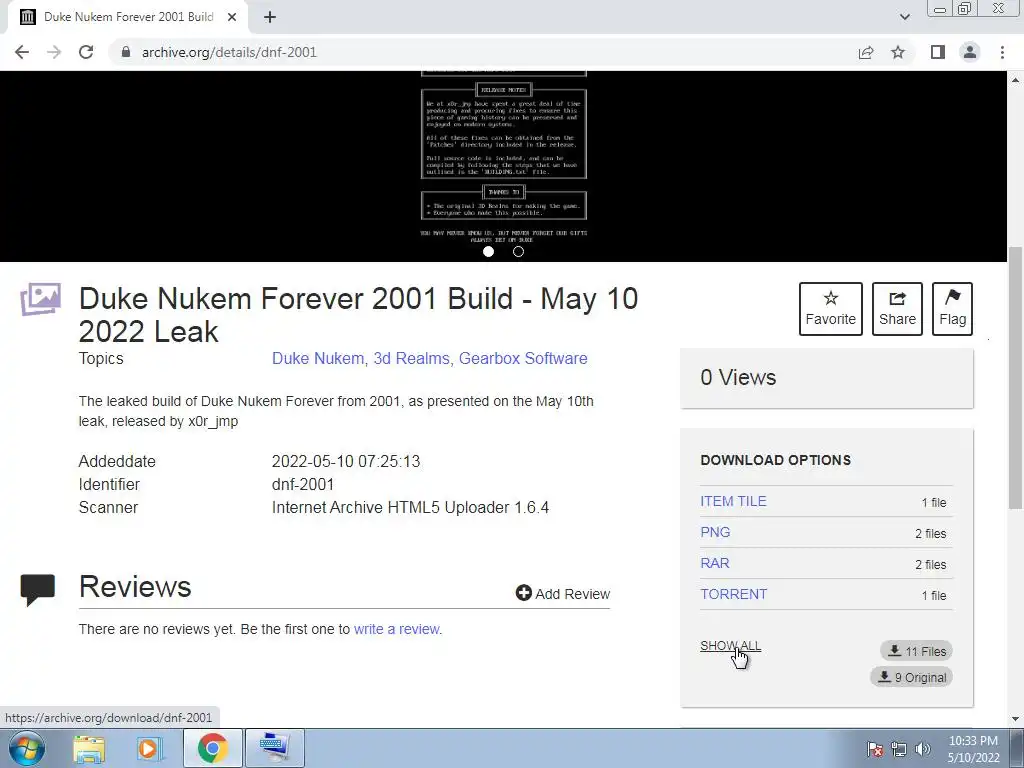The width and height of the screenshot is (1024, 768).
Task: Select the second carousel dot
Action: point(519,251)
